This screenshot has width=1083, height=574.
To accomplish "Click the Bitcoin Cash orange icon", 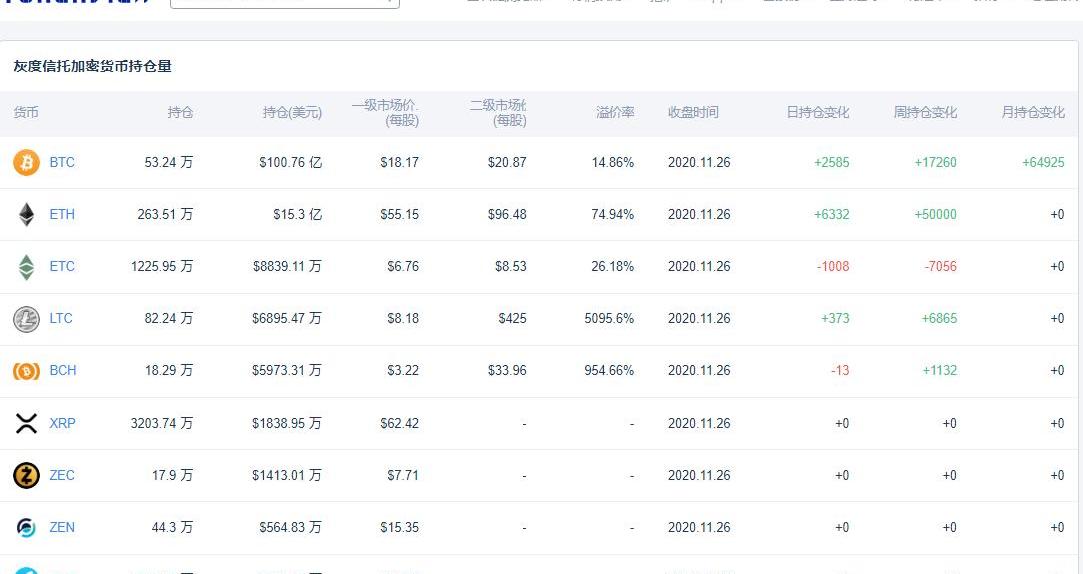I will [x=26, y=371].
